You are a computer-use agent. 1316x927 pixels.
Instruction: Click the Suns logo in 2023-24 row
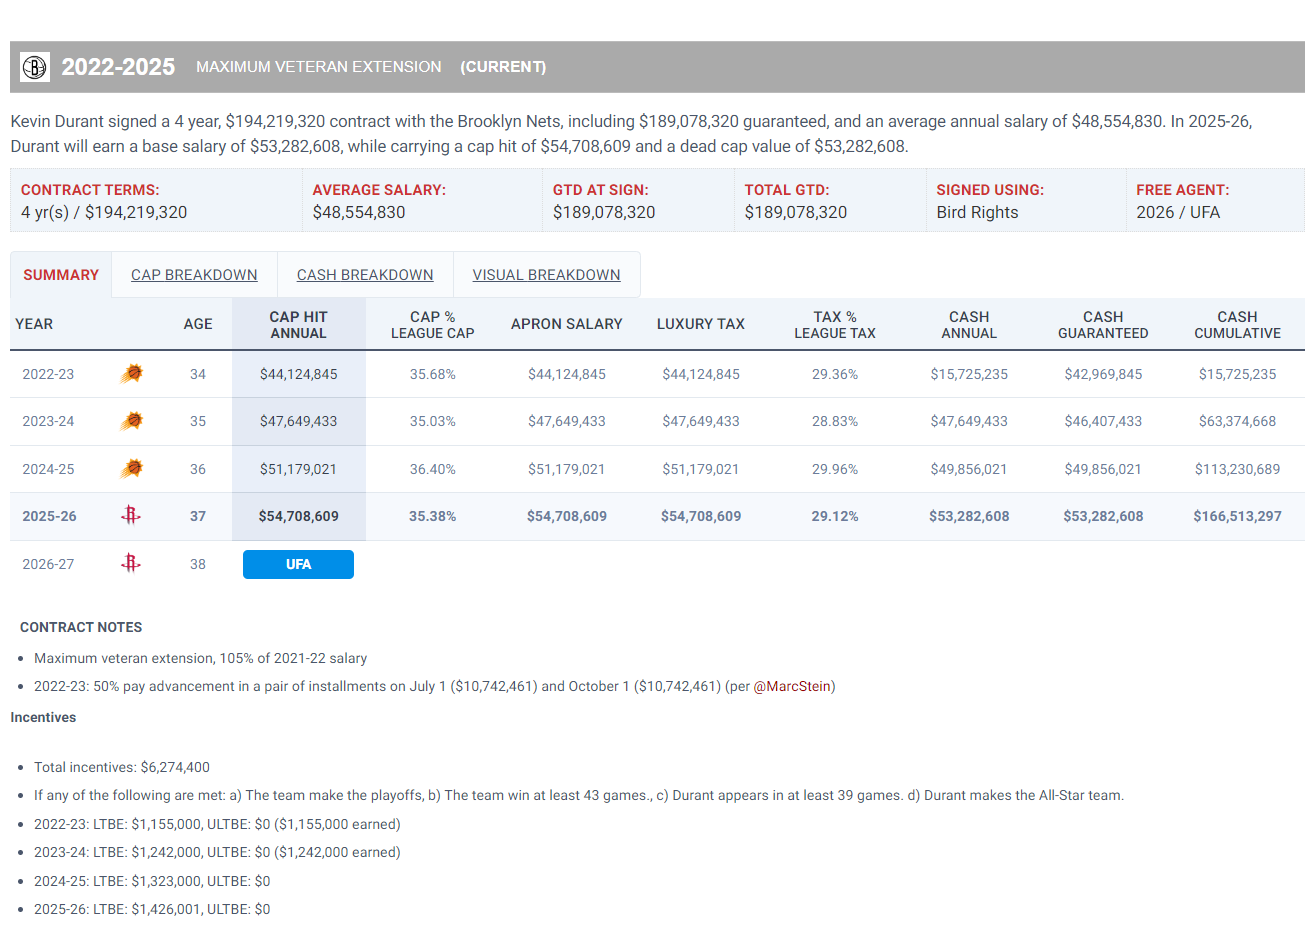pyautogui.click(x=131, y=421)
